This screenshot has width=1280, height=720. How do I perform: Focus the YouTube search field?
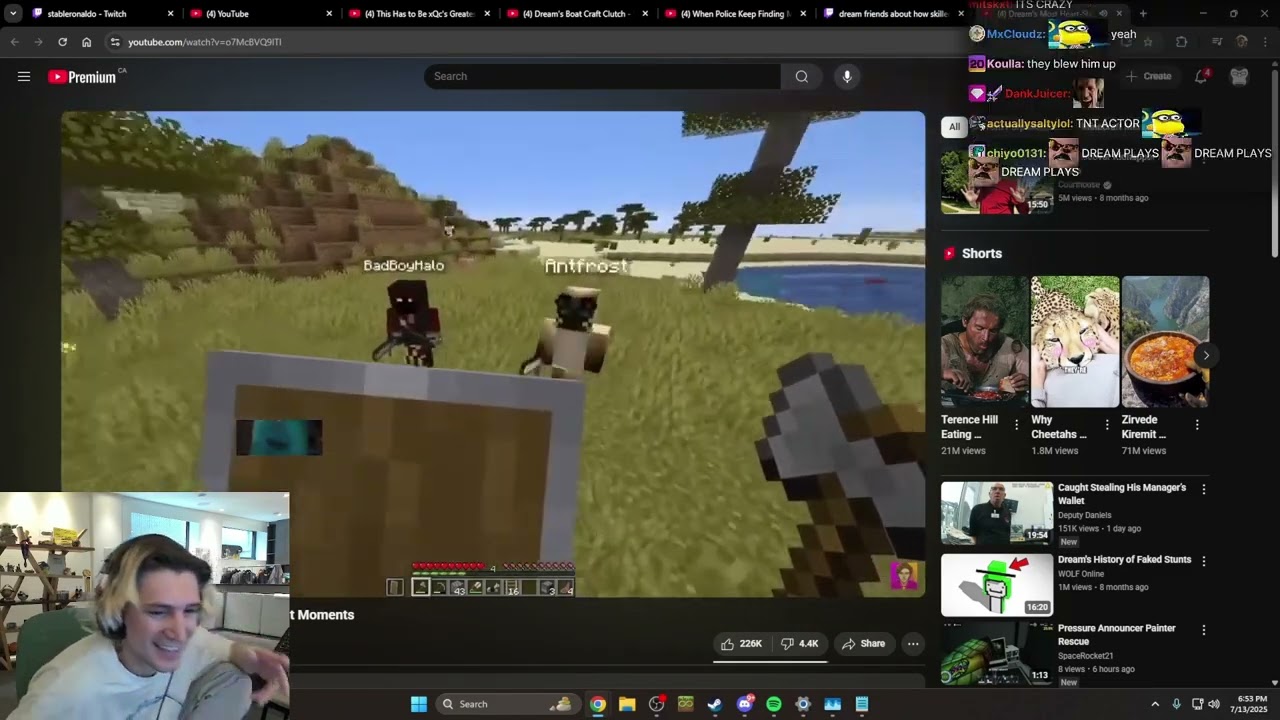point(602,76)
